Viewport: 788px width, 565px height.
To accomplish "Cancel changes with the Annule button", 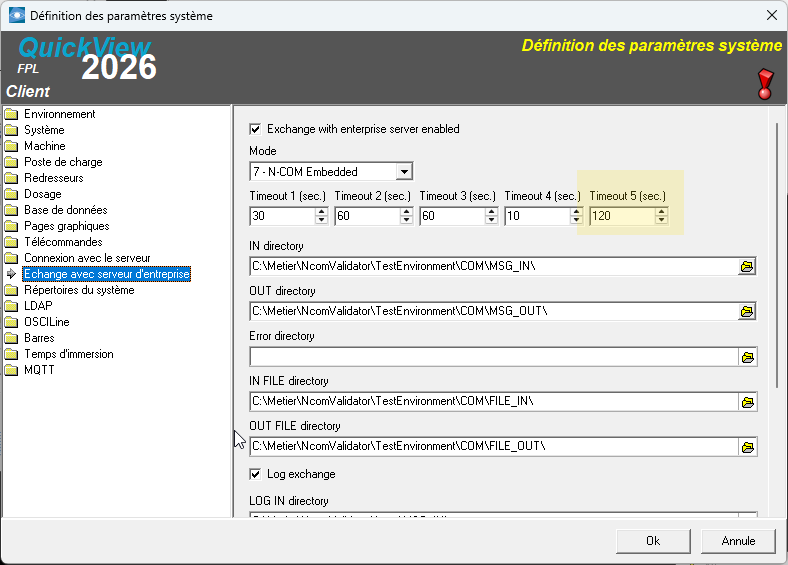I will (738, 541).
